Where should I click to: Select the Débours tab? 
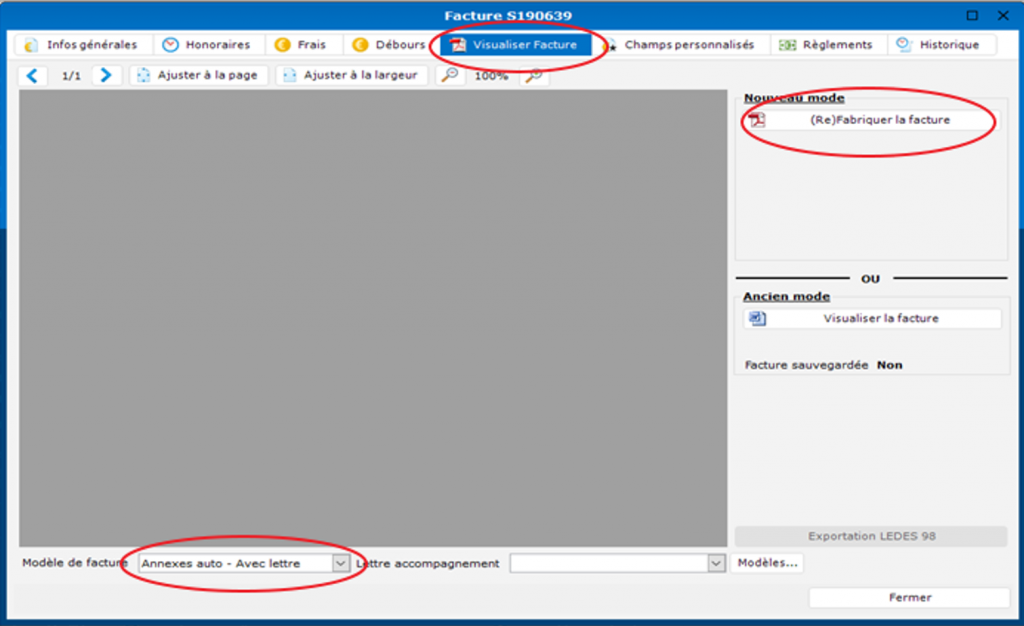389,45
